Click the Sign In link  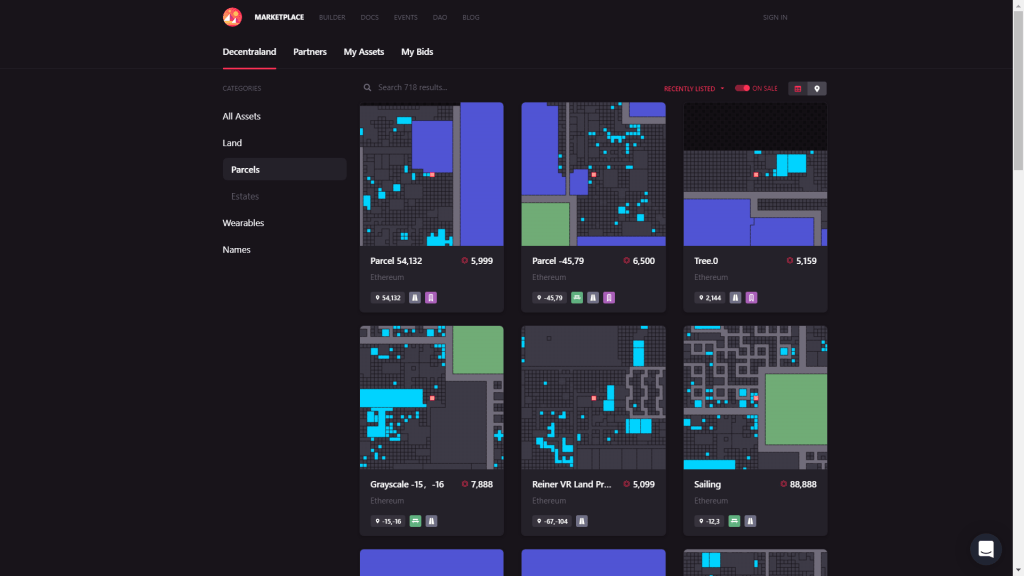[x=775, y=18]
